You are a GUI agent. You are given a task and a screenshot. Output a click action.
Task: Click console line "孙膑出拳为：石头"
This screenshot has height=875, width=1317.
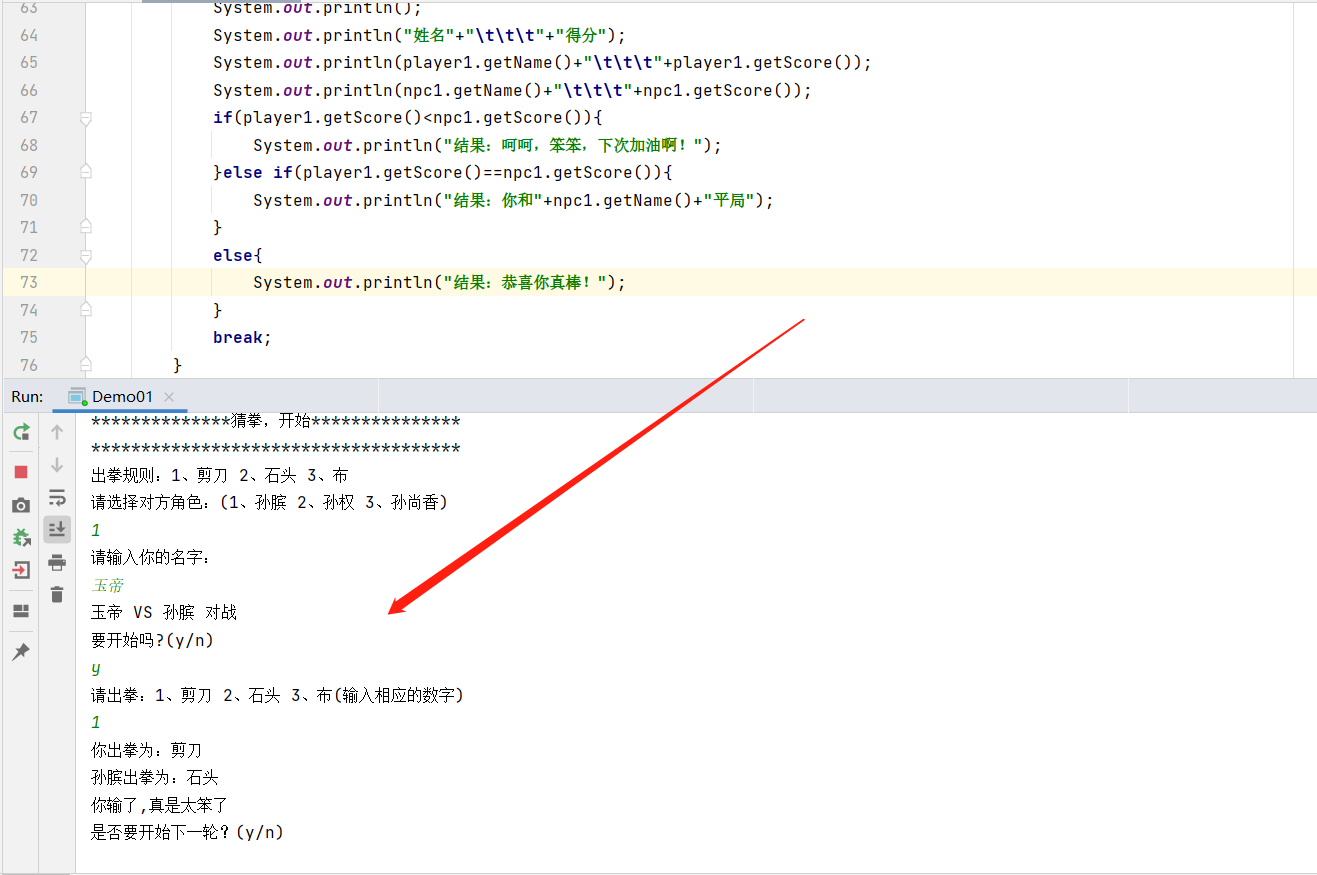click(x=155, y=777)
